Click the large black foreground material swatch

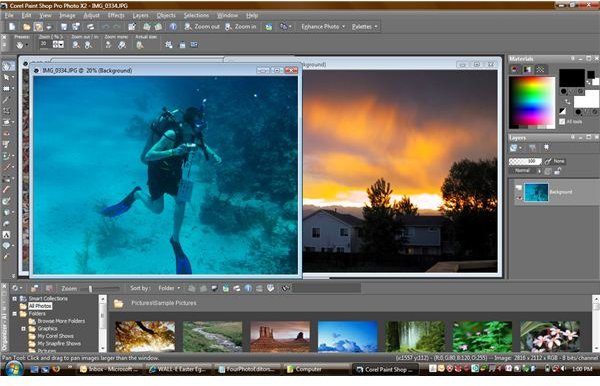click(x=572, y=78)
